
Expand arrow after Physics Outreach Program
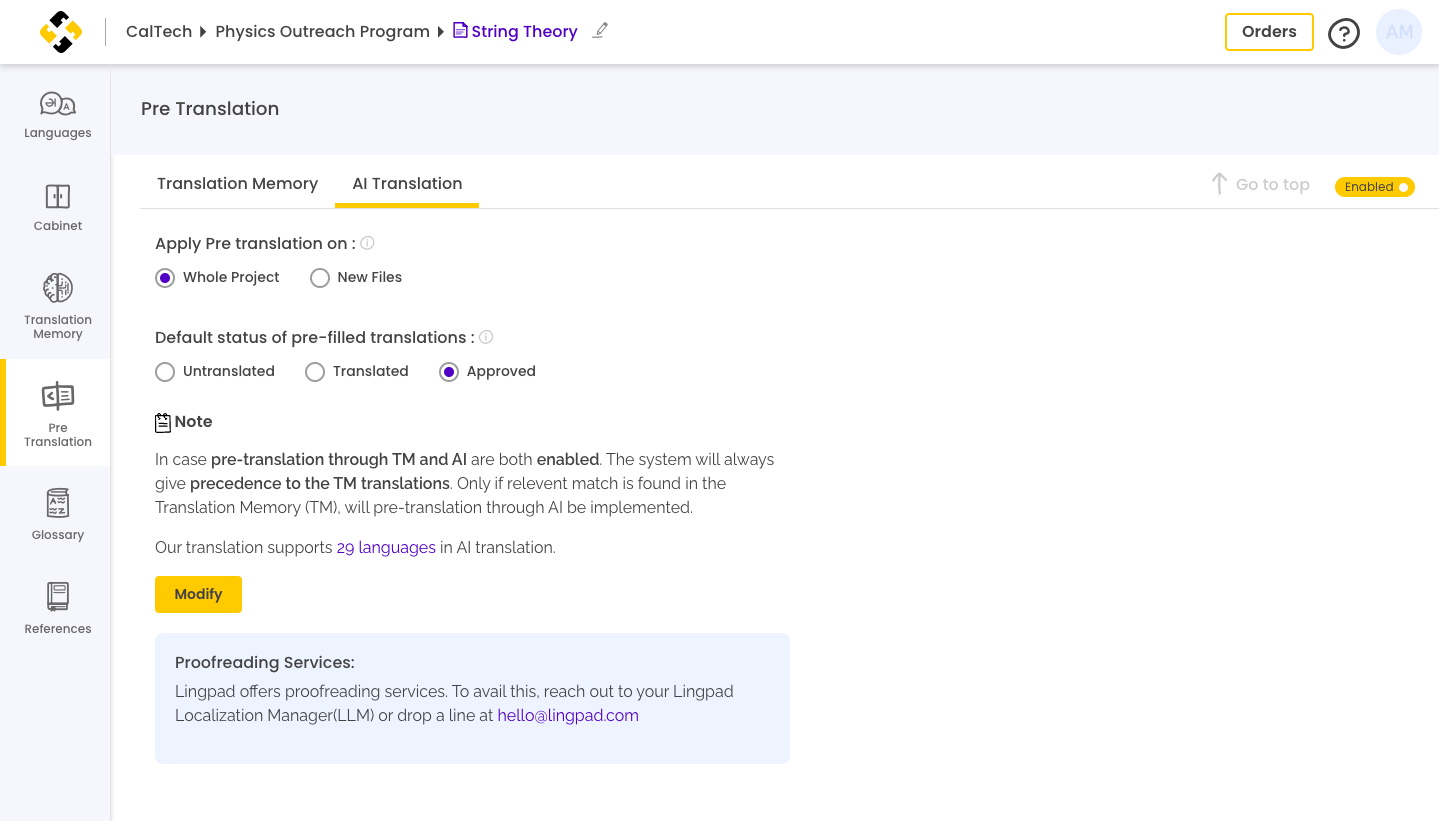[x=441, y=32]
